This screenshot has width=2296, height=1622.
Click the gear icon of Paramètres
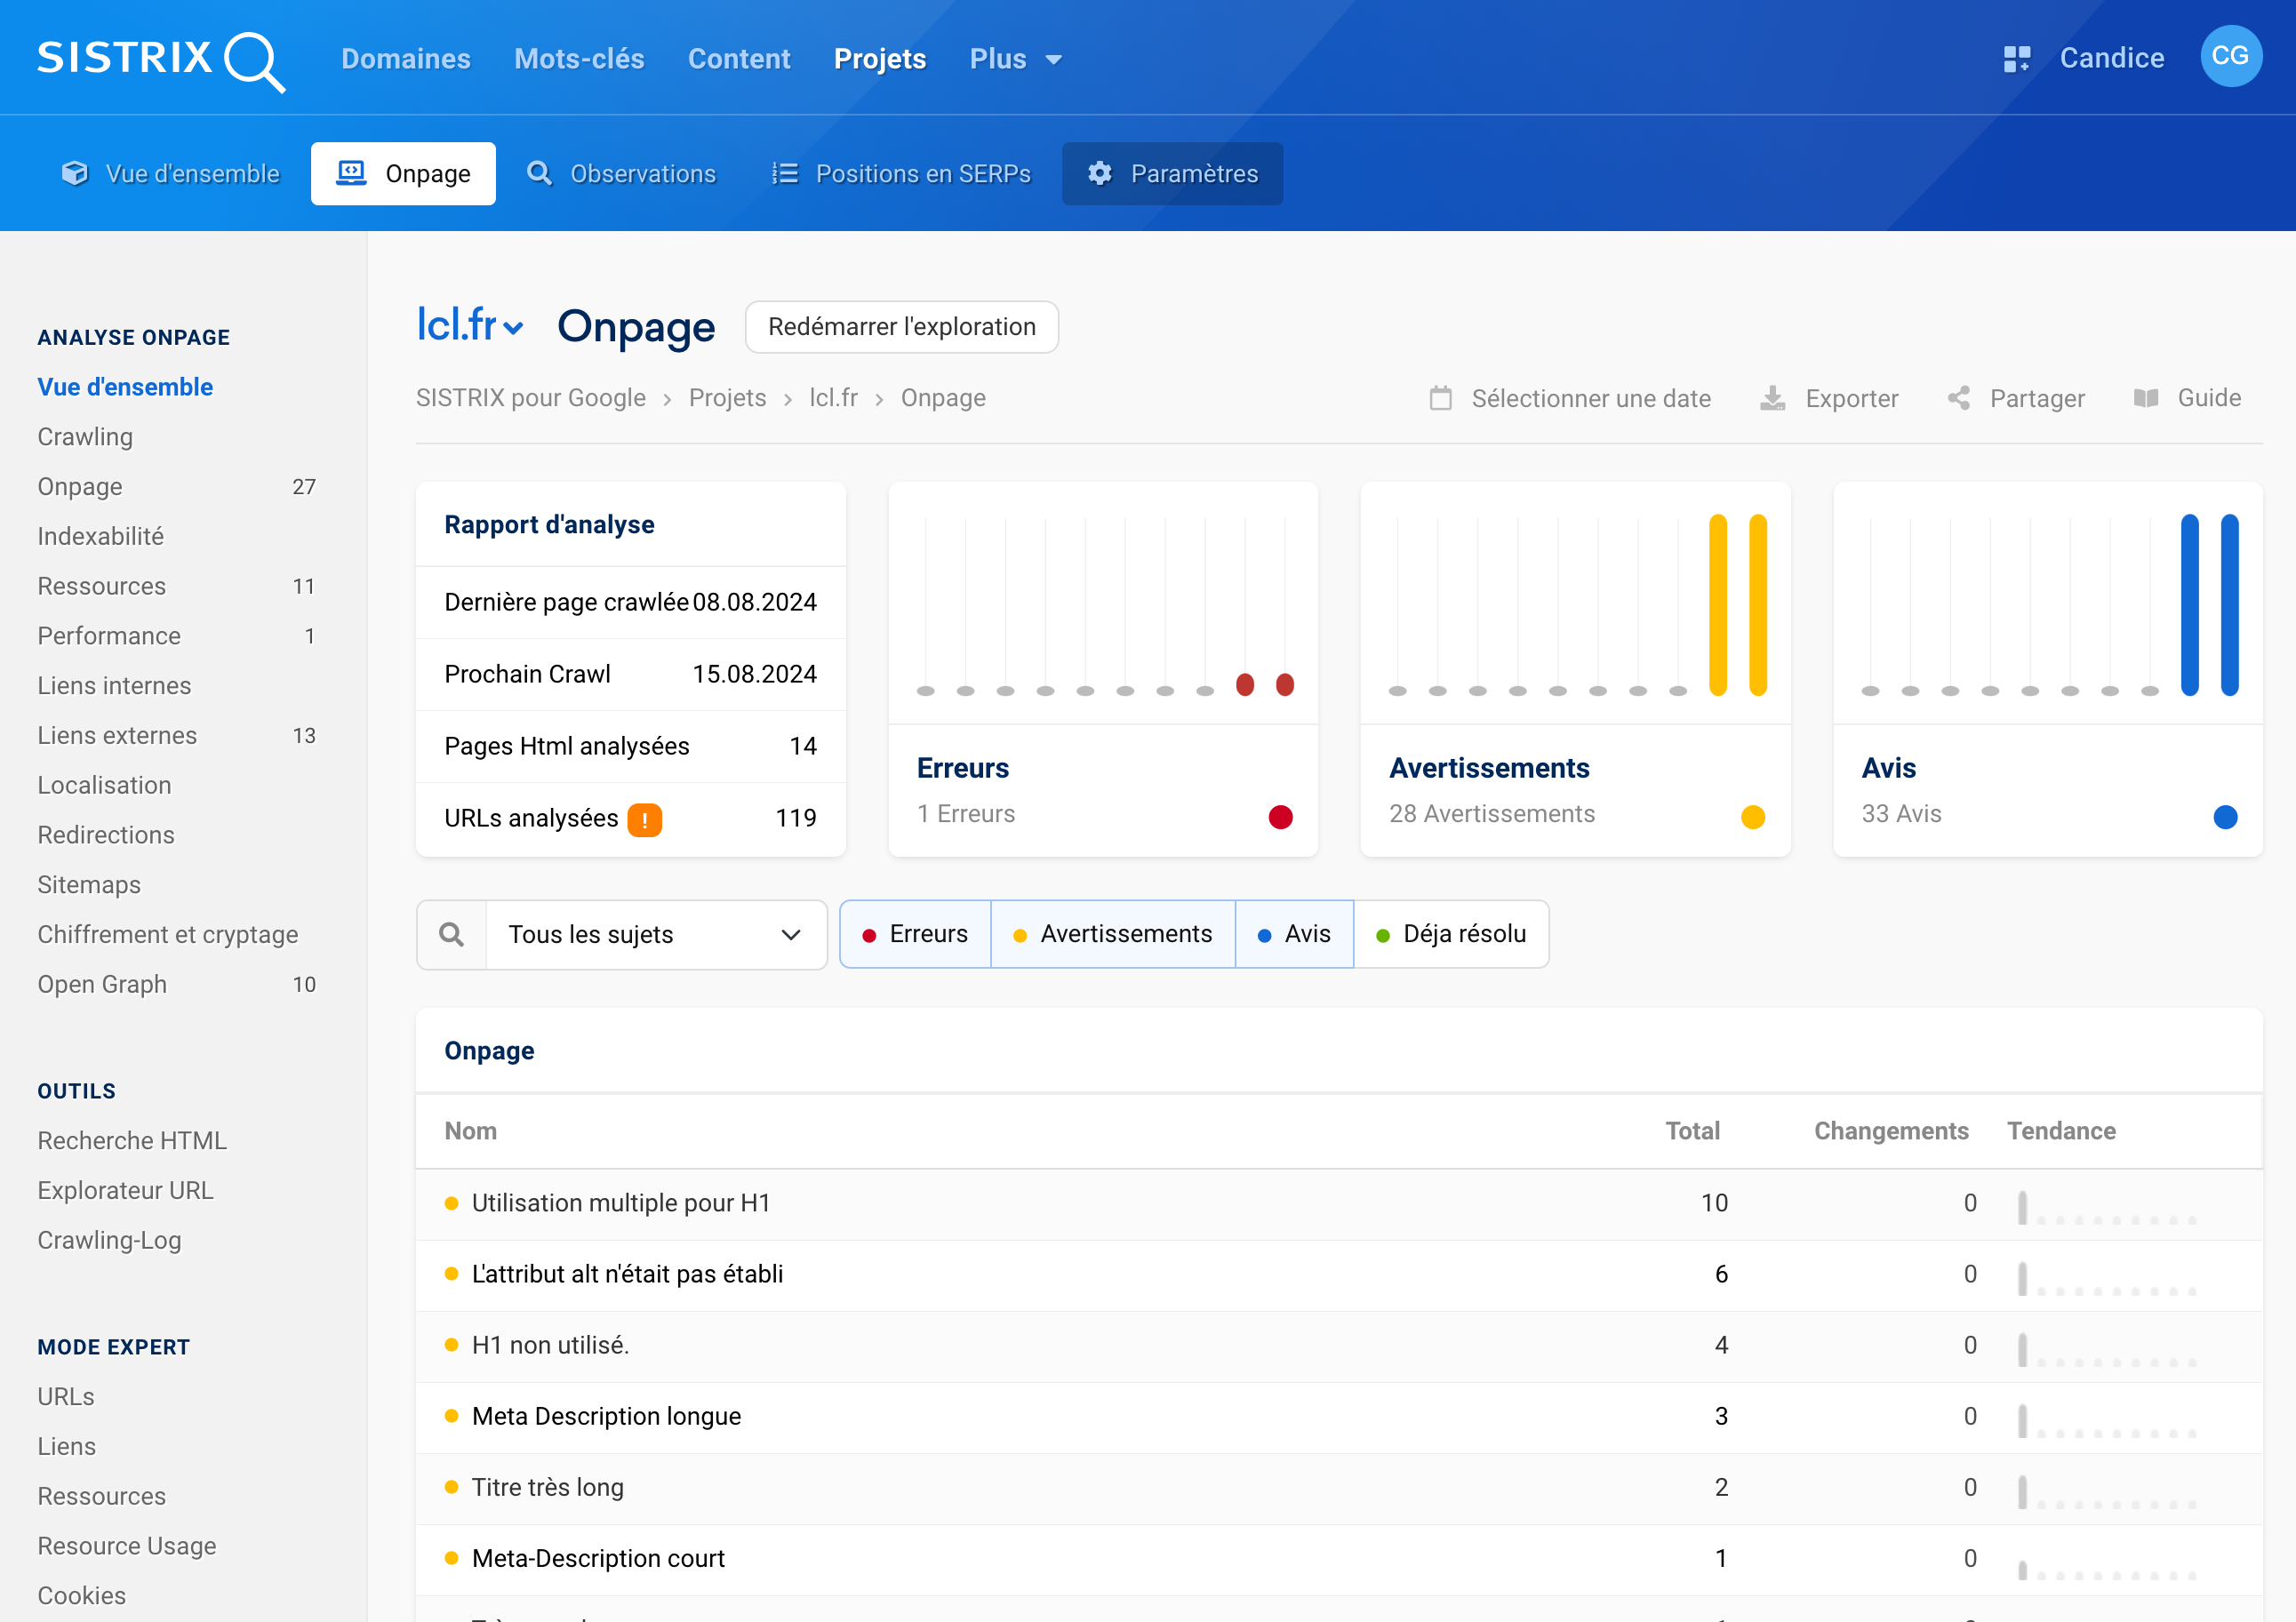(1100, 174)
